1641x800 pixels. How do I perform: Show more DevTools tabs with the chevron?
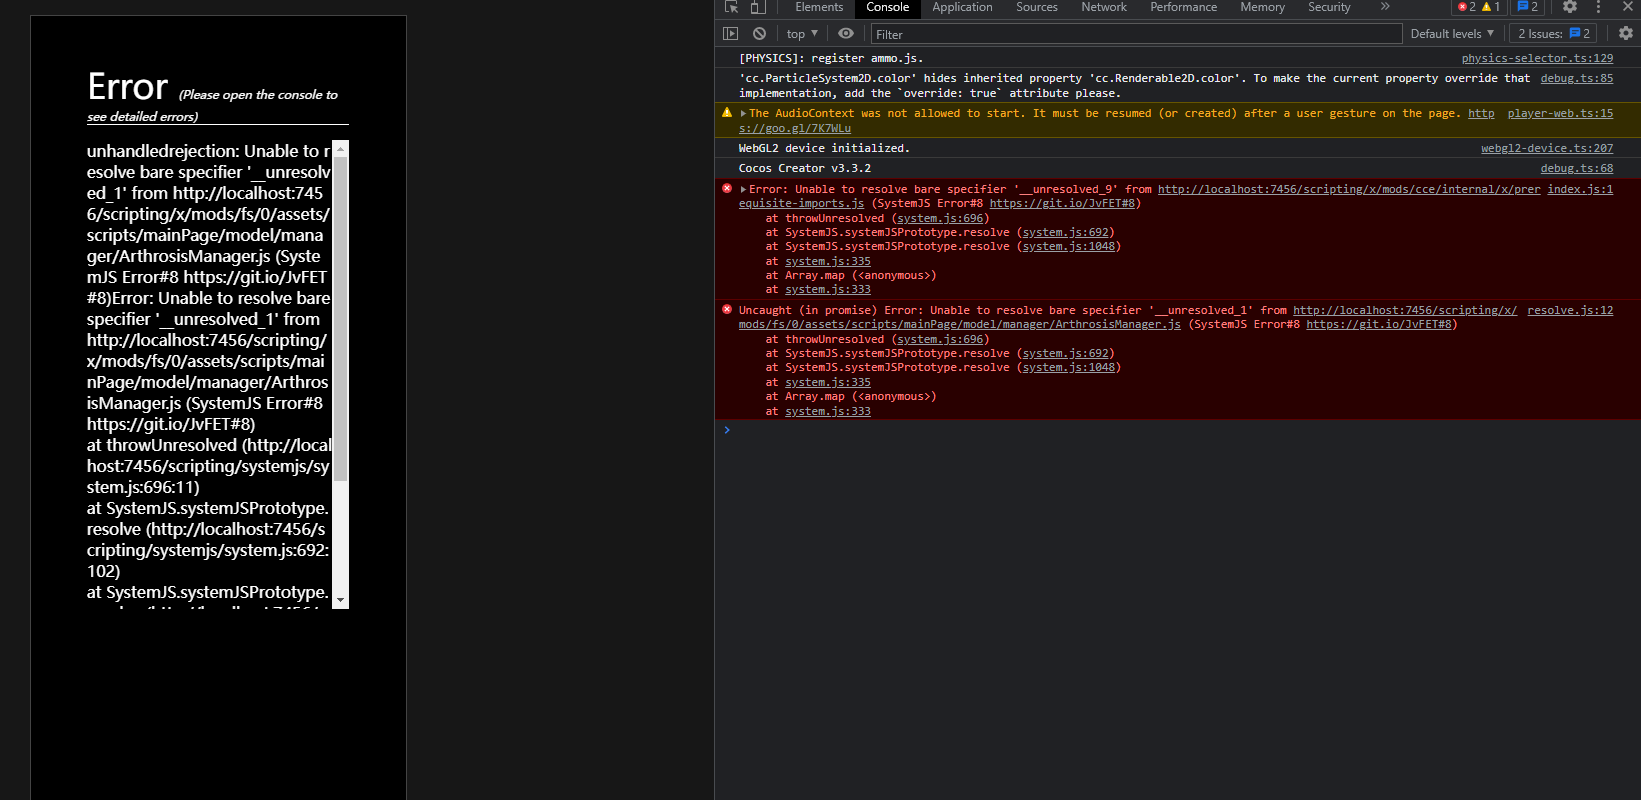pos(1385,7)
